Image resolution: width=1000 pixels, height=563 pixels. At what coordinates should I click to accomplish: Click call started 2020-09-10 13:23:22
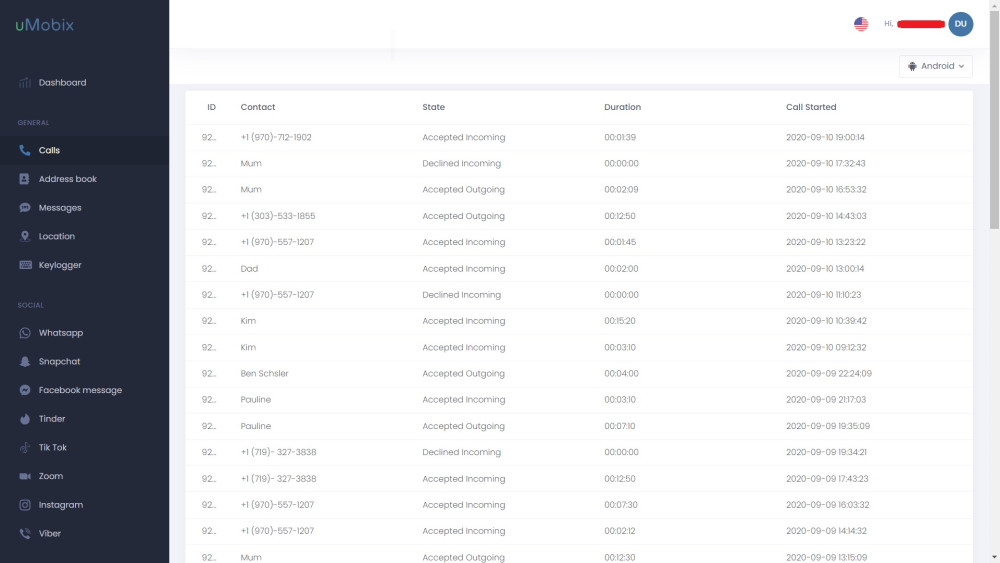(826, 242)
